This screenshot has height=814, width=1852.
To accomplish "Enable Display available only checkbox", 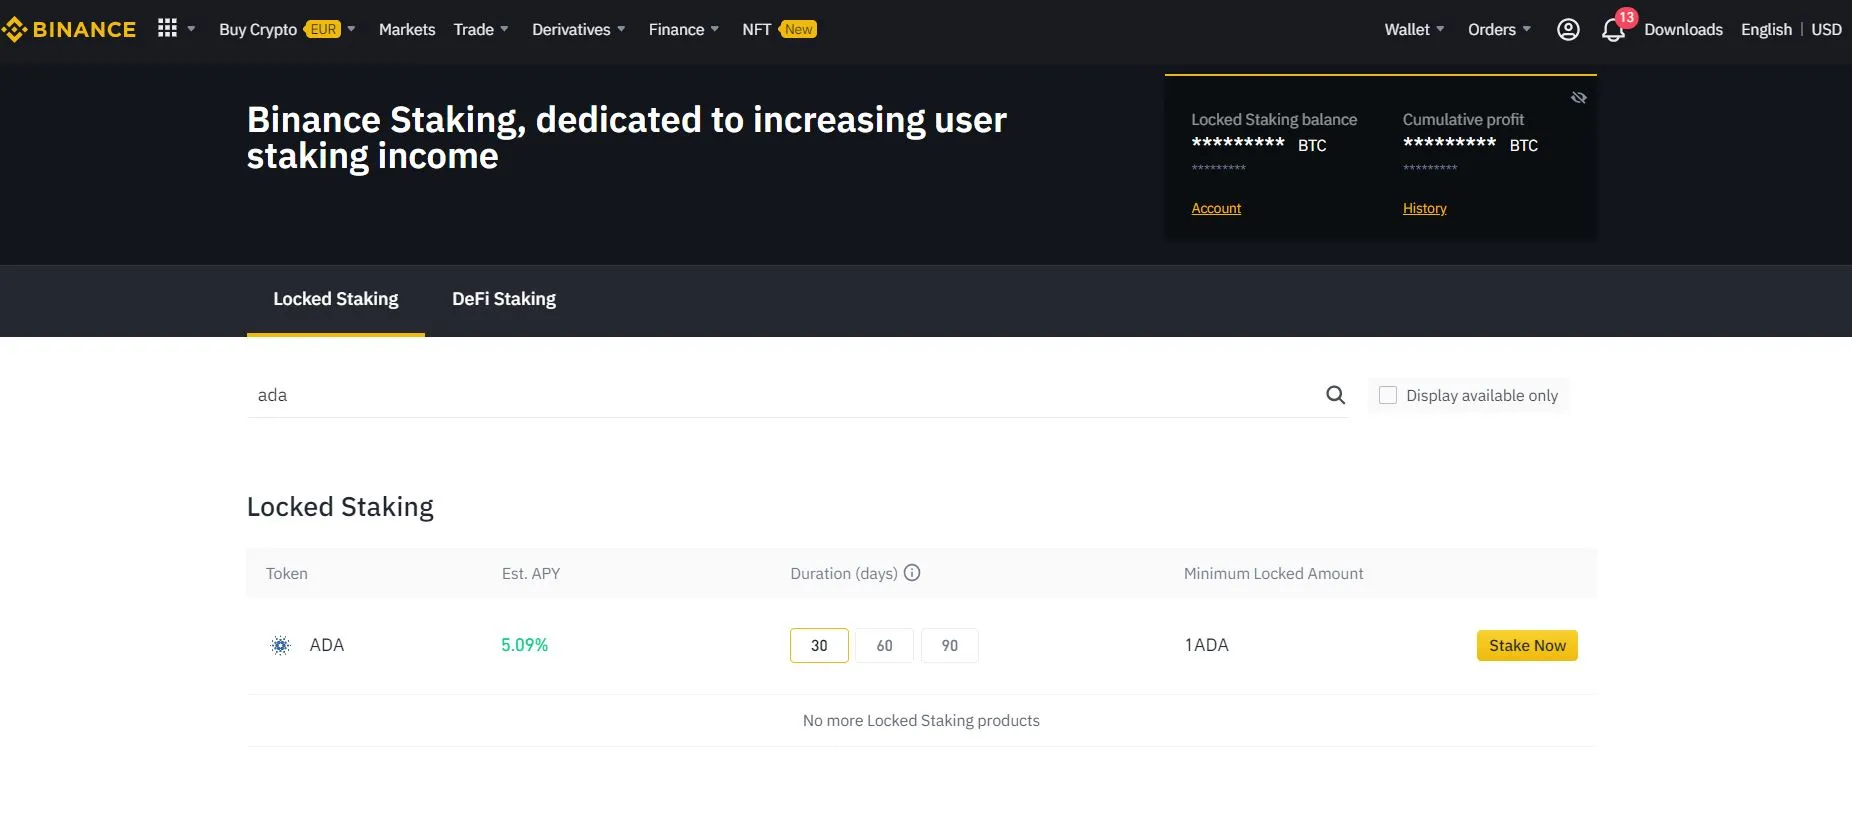I will (x=1388, y=395).
